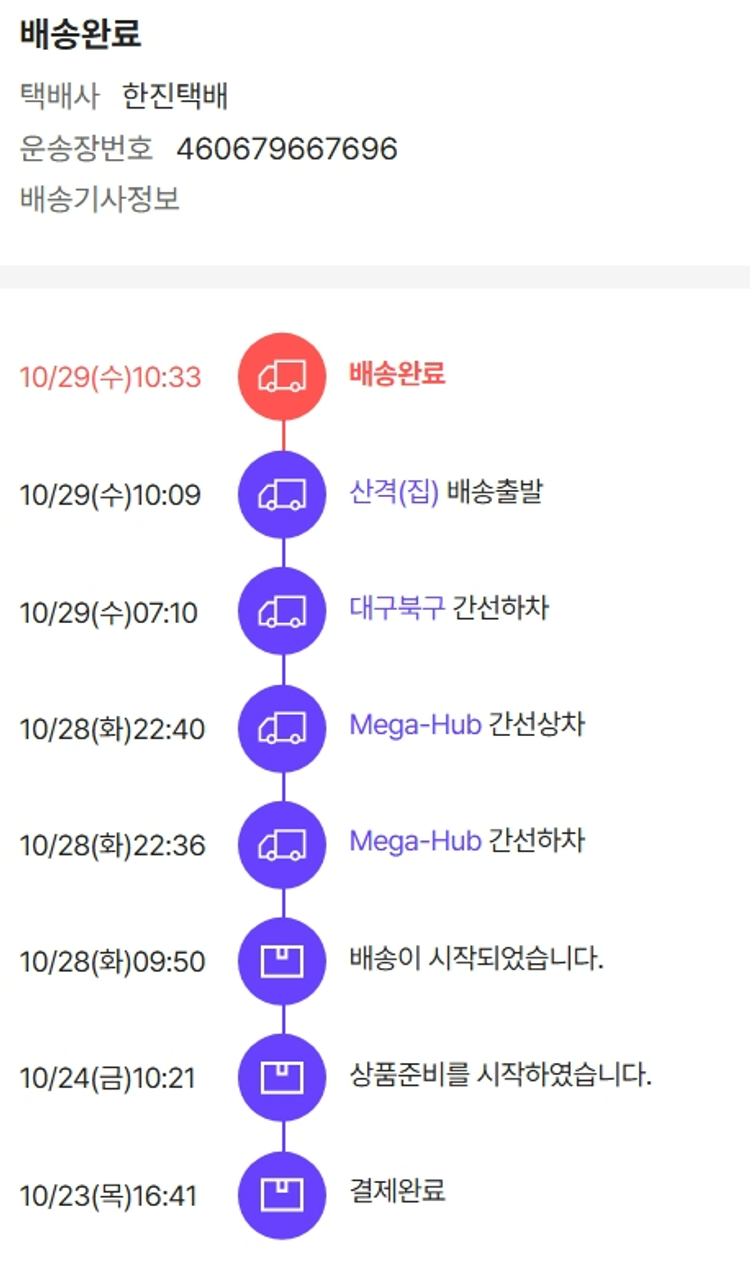
Task: Click the box icon beside 결제완료
Action: point(282,1195)
